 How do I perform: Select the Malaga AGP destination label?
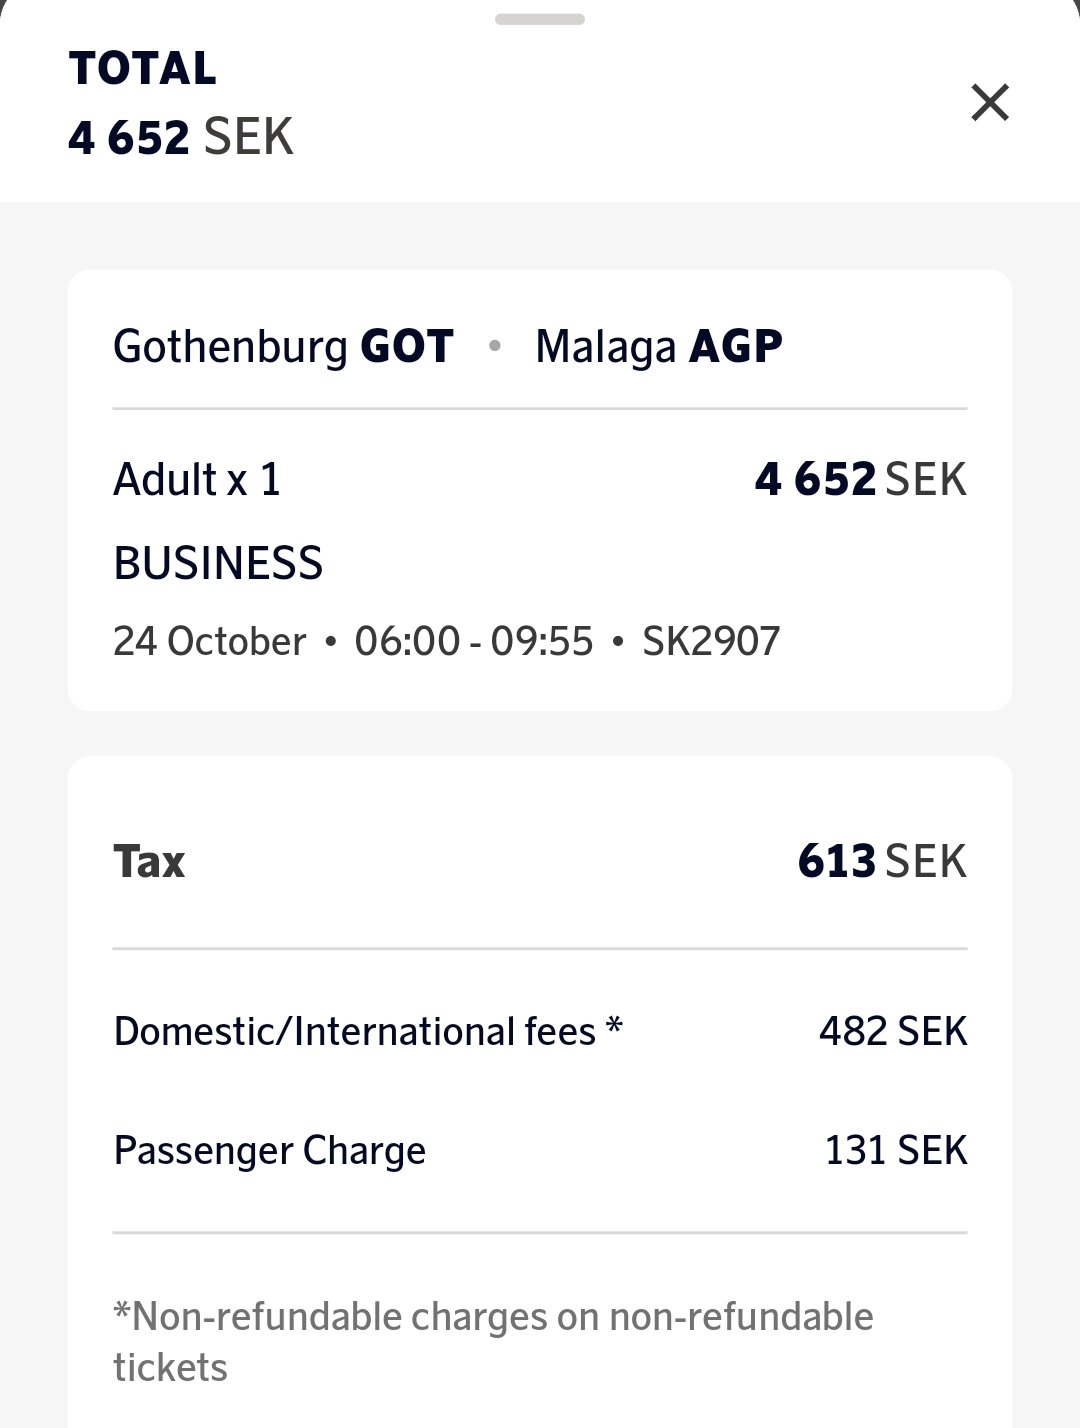tap(659, 347)
